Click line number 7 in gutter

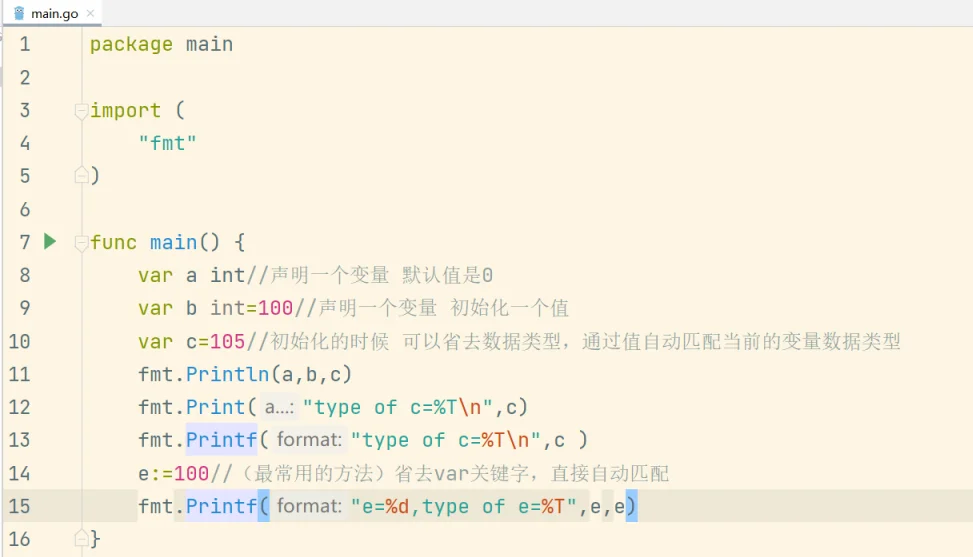[25, 242]
